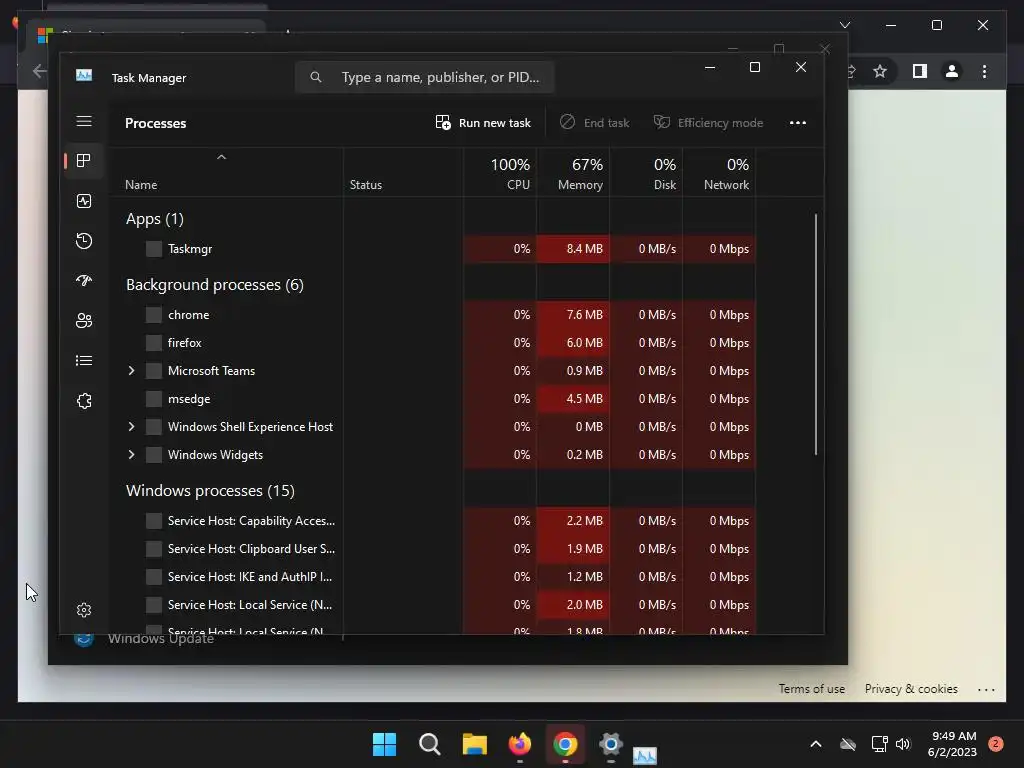Viewport: 1024px width, 768px height.
Task: Click the Task Manager search box
Action: [424, 77]
